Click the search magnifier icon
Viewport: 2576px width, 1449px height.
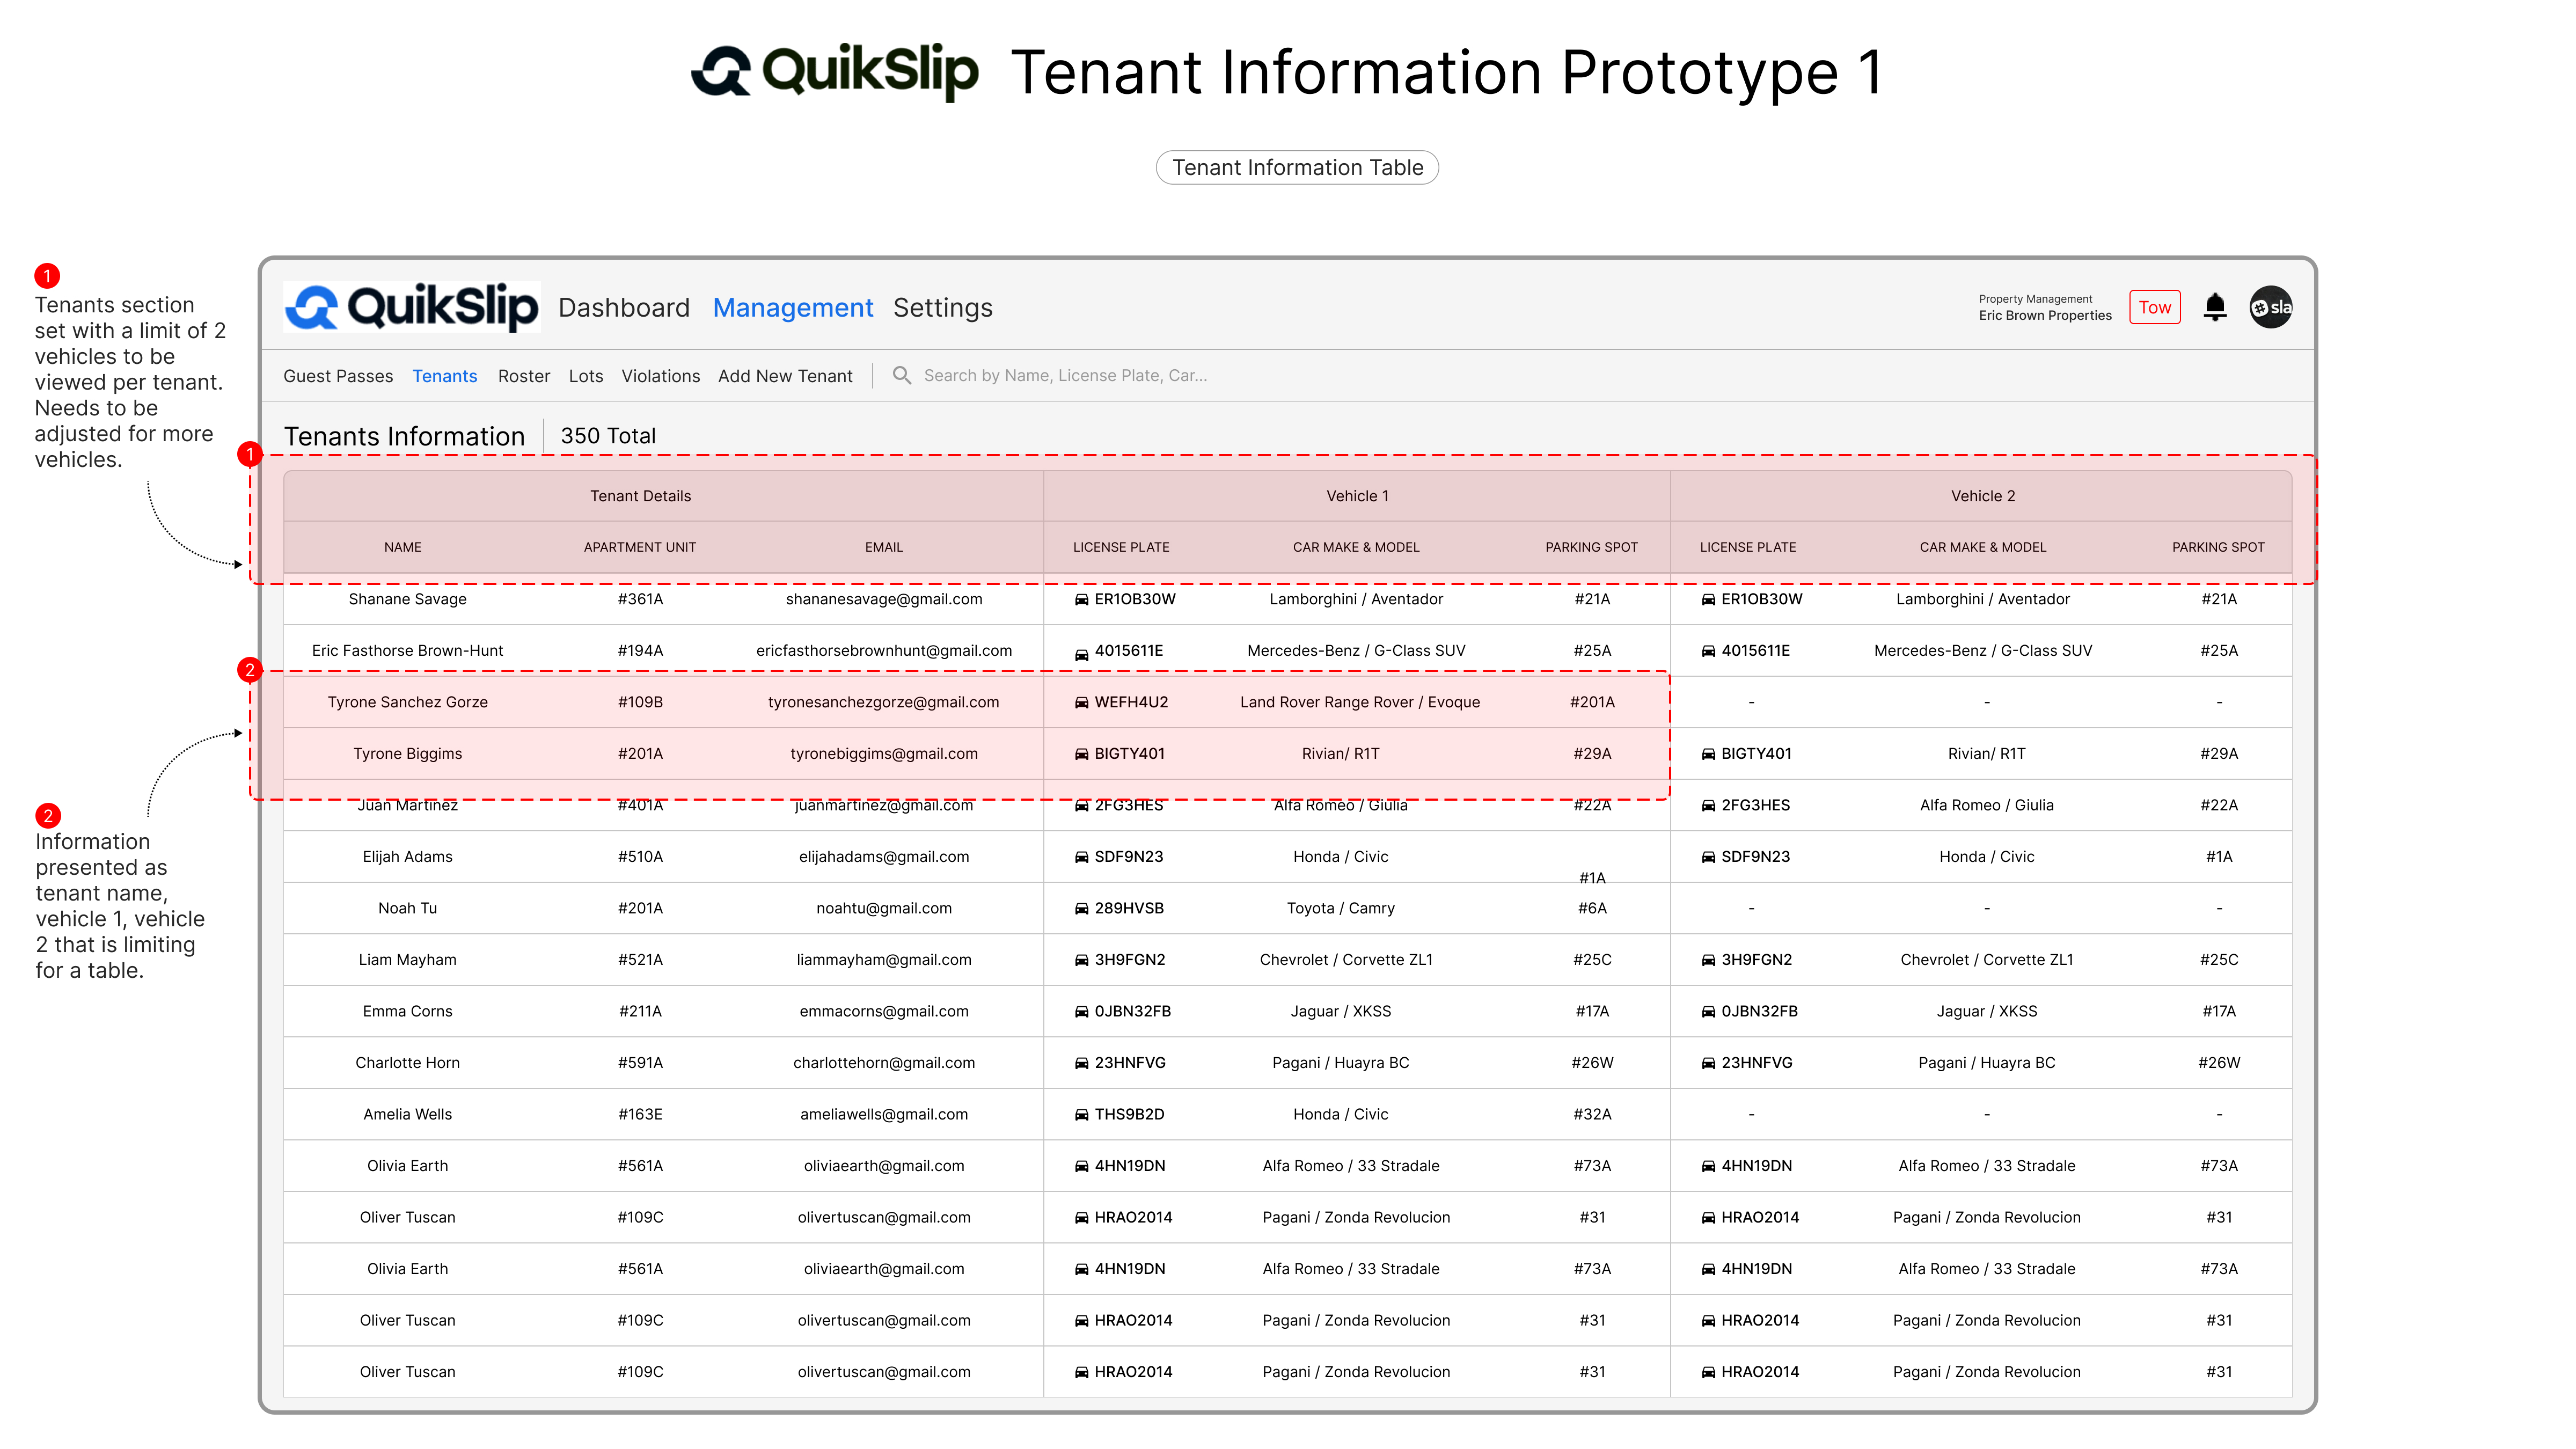pyautogui.click(x=901, y=375)
